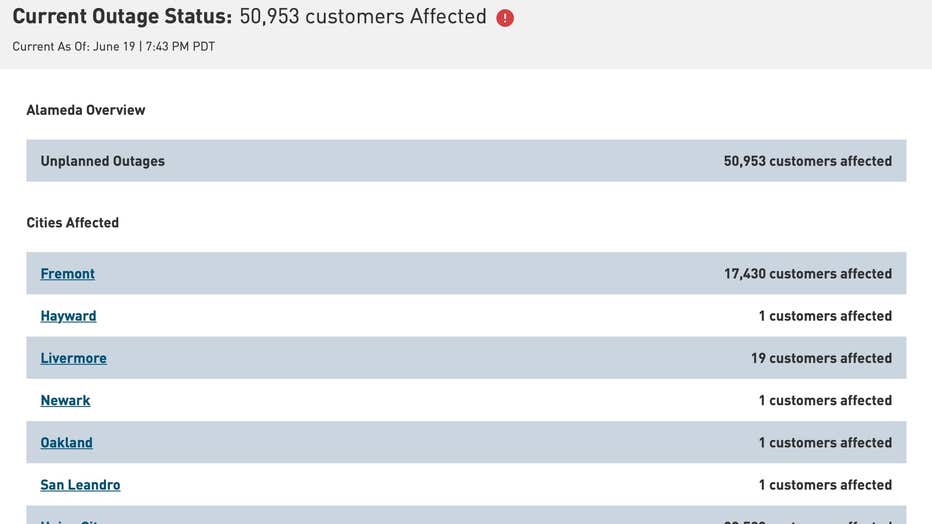Select the Newark city link
The image size is (932, 524).
[65, 400]
